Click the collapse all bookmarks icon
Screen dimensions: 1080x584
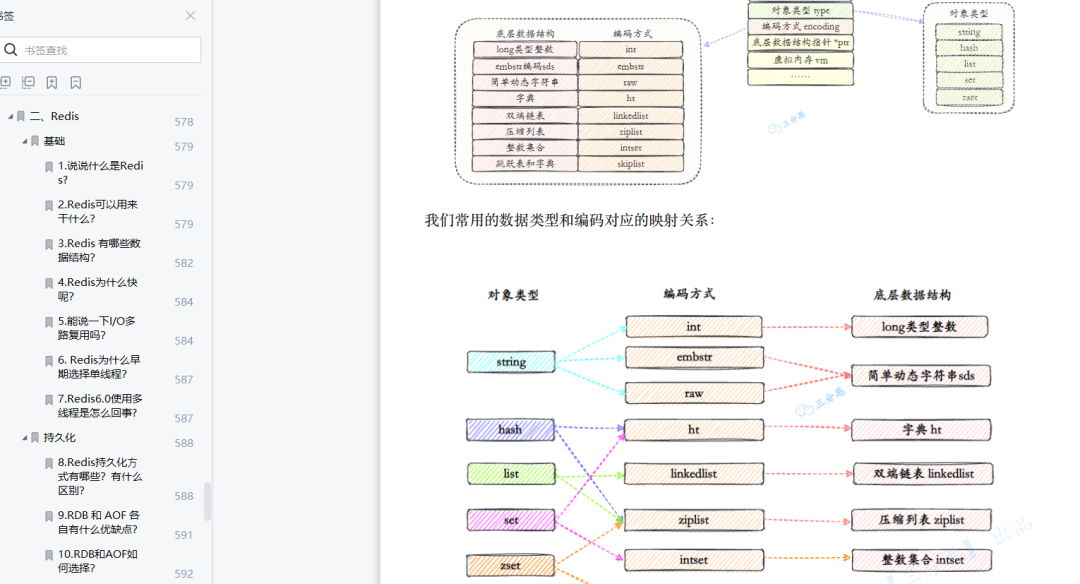coord(28,81)
